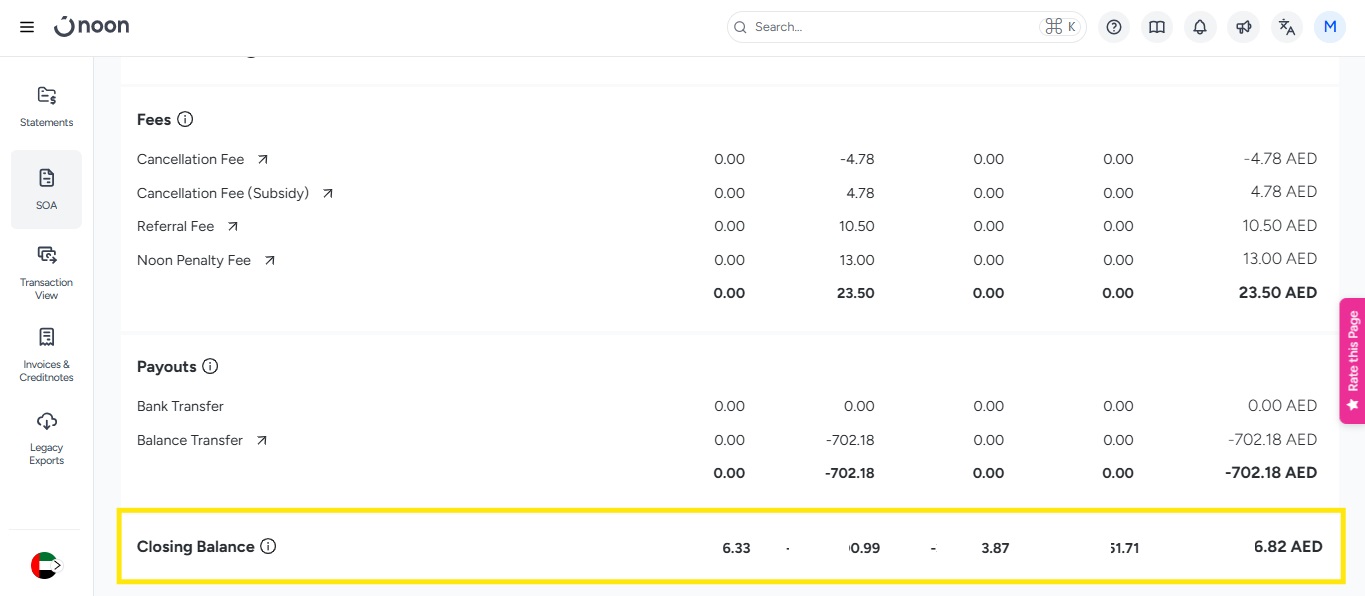
Task: Open Cancellation Fee details arrow link
Action: (x=263, y=159)
